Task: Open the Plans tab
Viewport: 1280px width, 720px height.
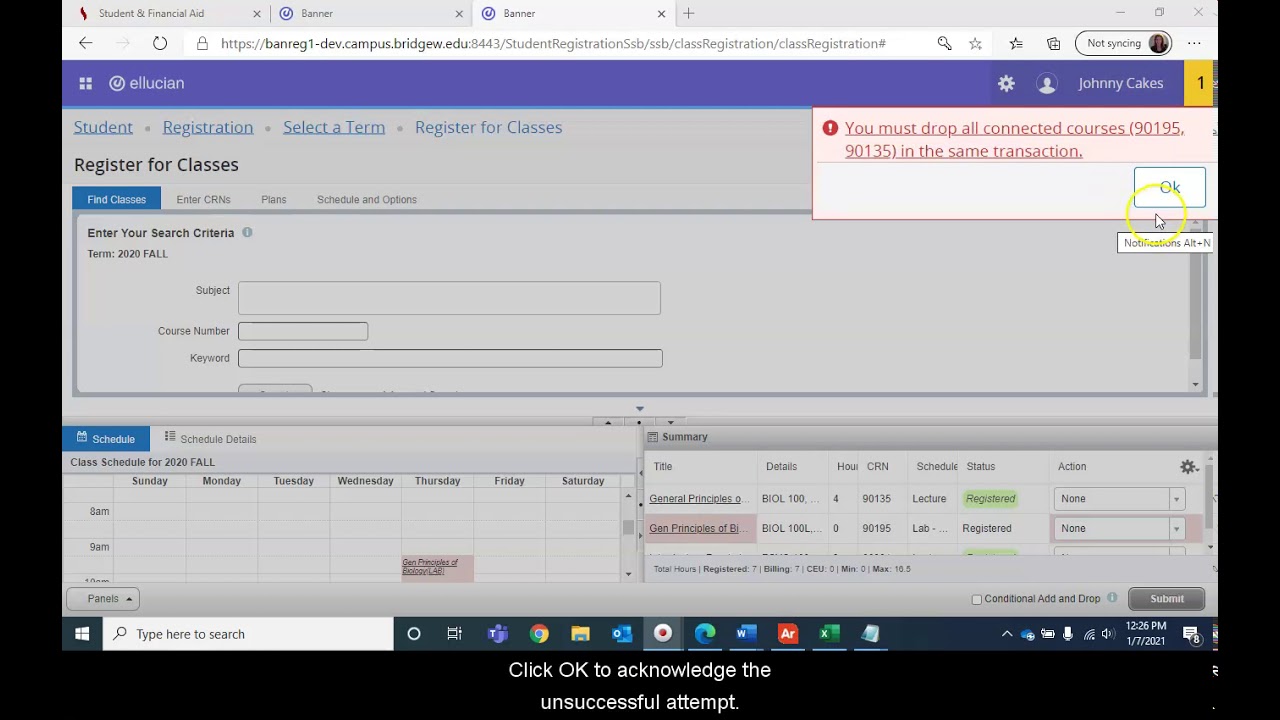Action: pos(274,199)
